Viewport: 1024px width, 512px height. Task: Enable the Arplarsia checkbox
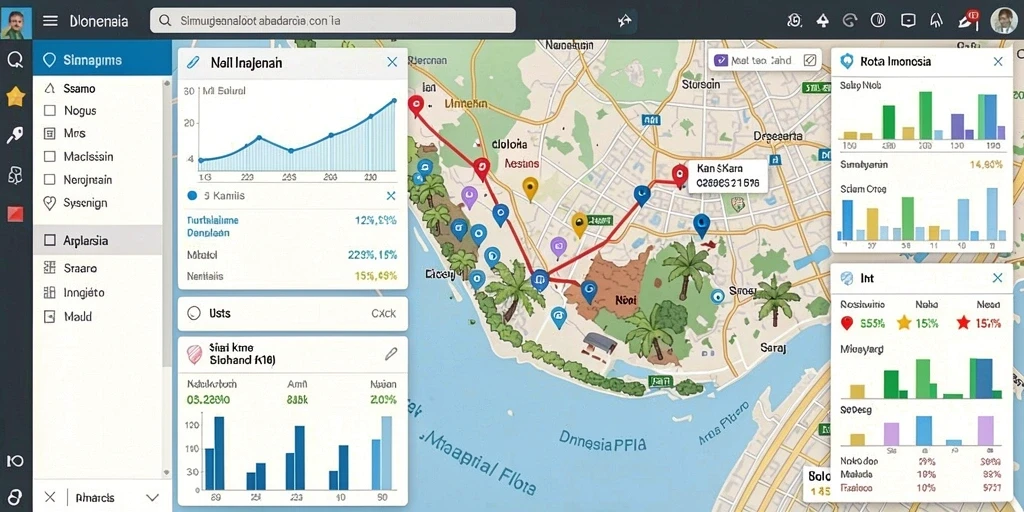point(50,240)
